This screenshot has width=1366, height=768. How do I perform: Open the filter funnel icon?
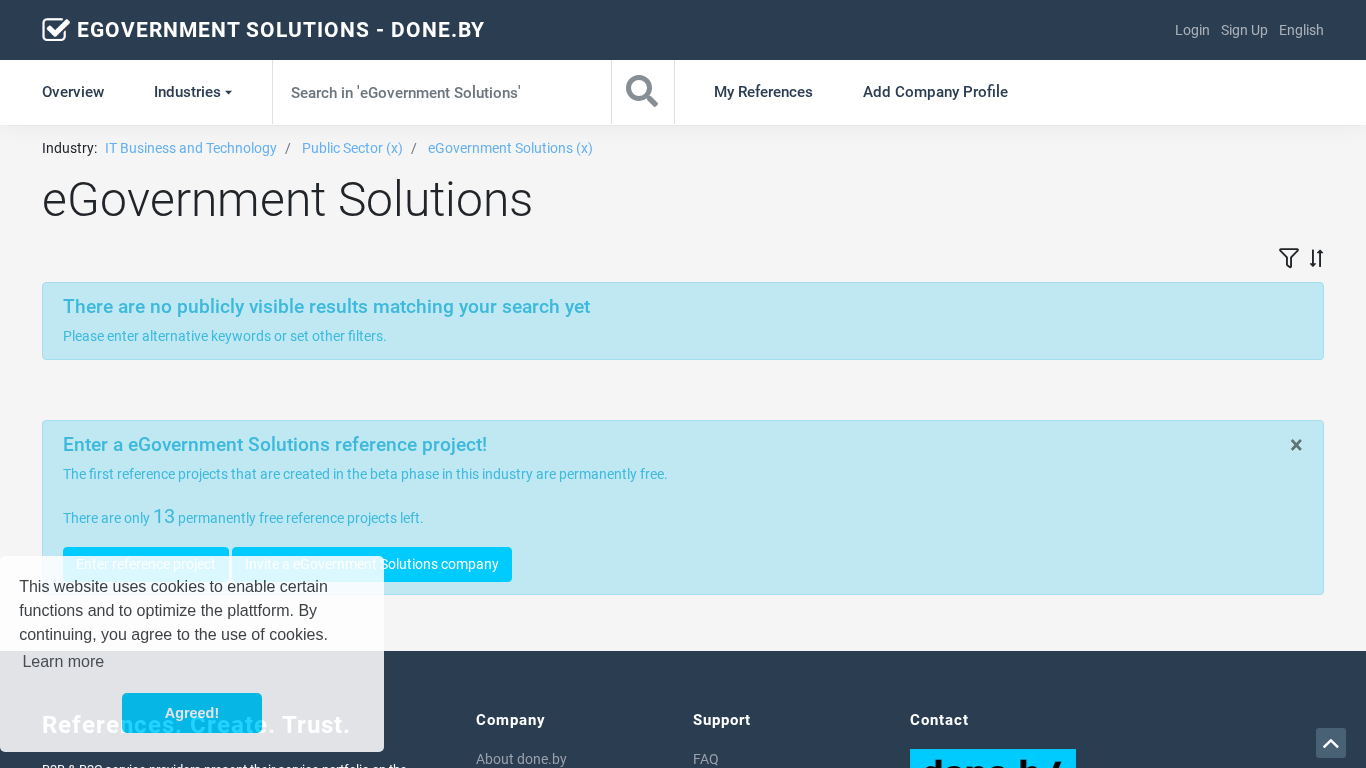pyautogui.click(x=1289, y=258)
